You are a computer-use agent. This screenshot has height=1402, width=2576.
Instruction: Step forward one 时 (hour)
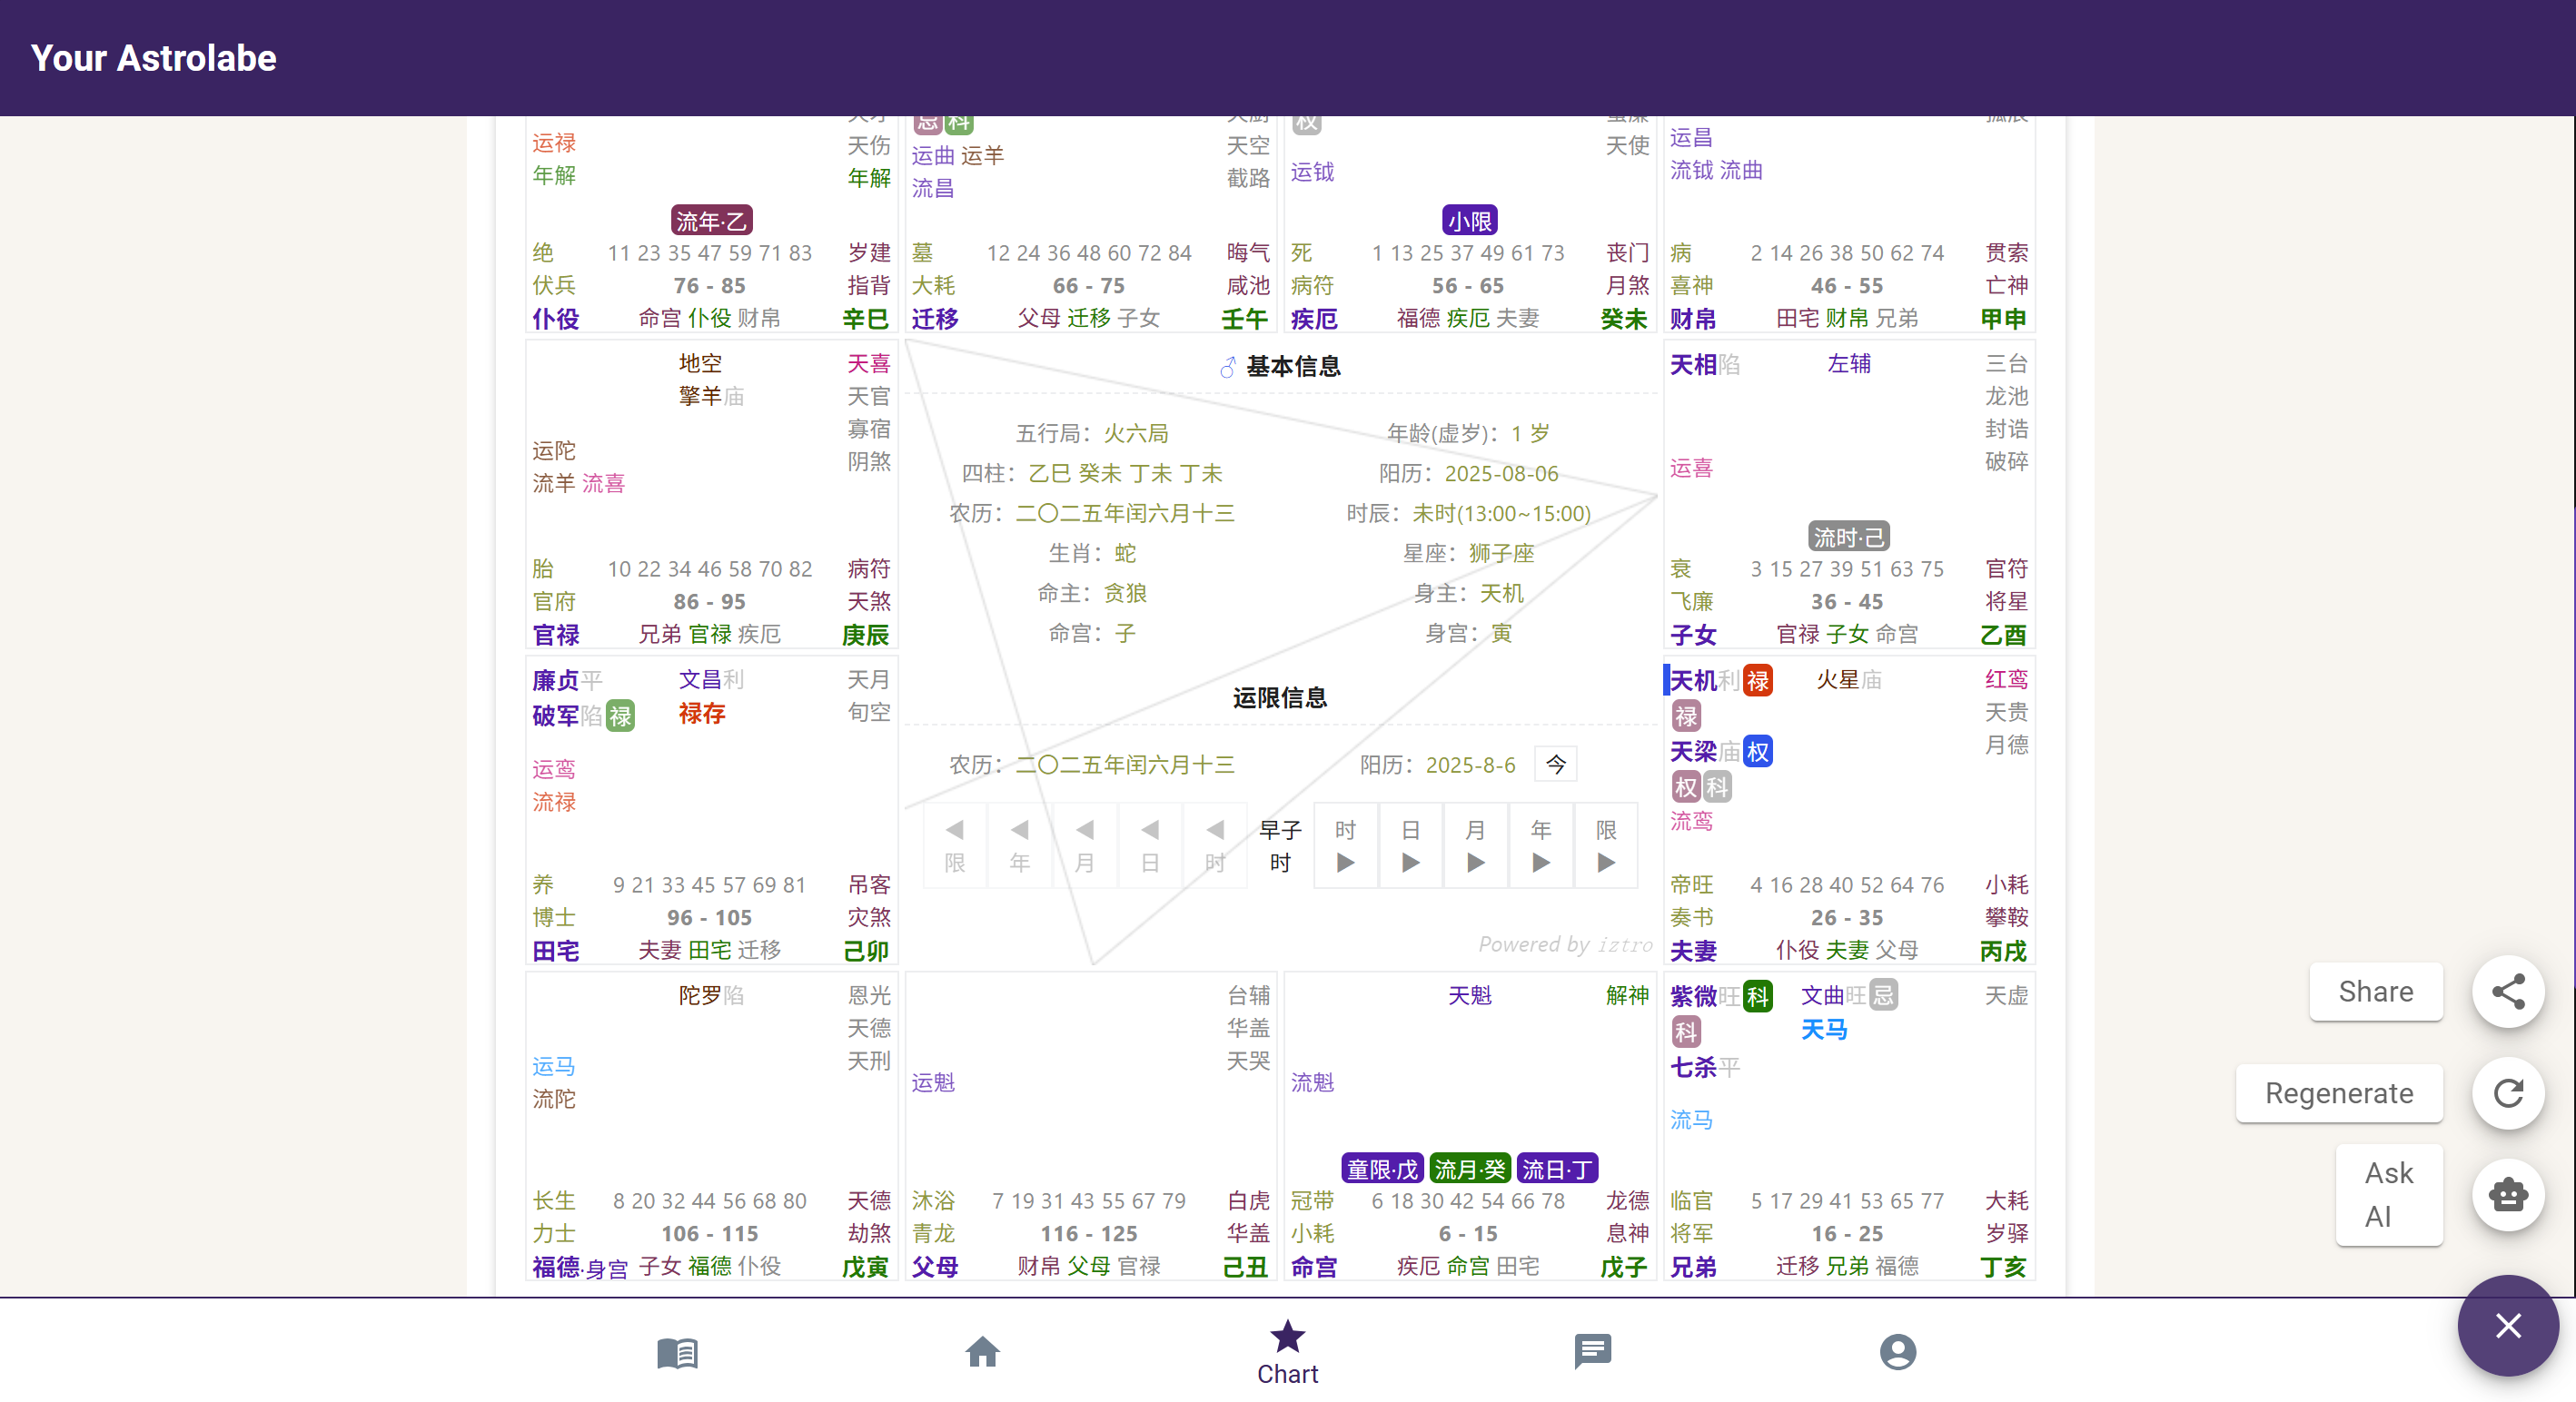[1345, 845]
